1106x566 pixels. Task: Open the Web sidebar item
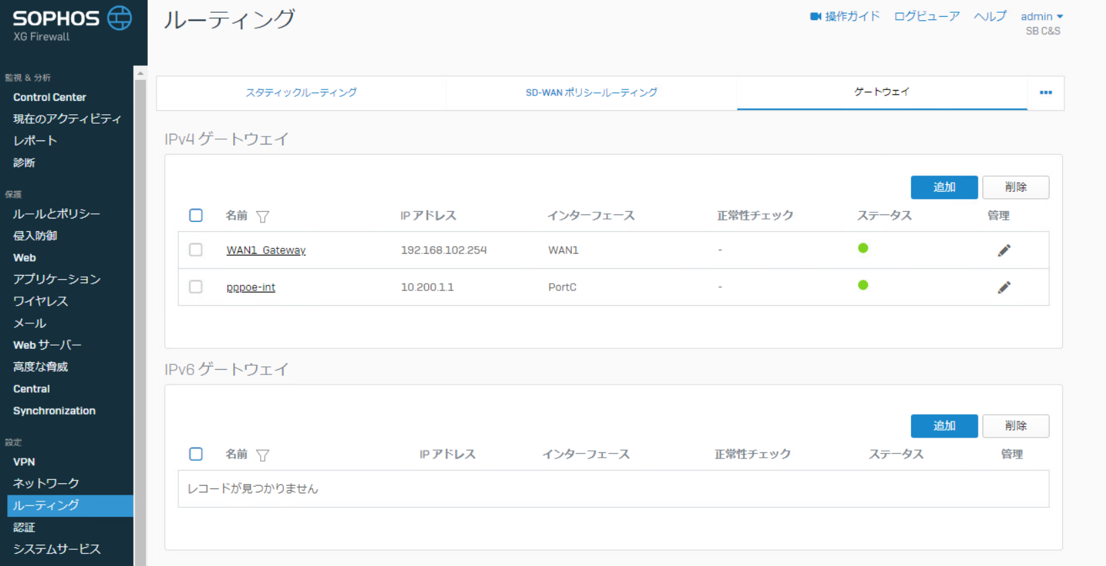tap(25, 258)
